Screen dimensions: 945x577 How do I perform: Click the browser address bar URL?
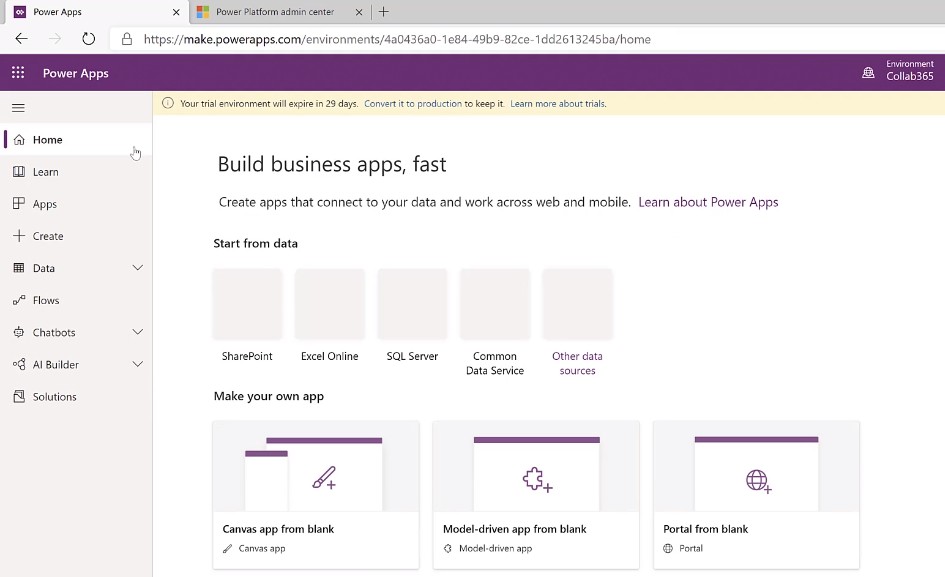[x=397, y=39]
